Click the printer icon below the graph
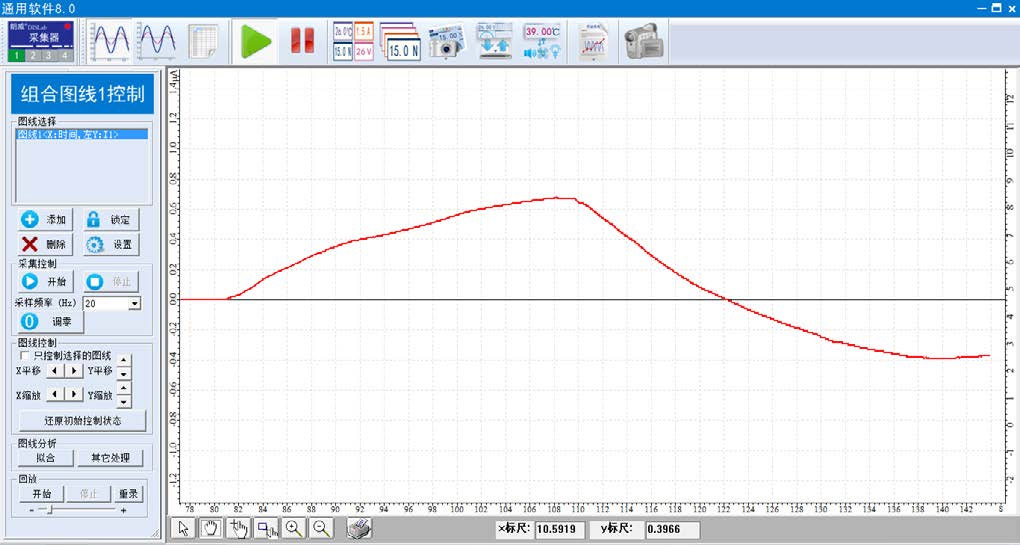 click(360, 529)
